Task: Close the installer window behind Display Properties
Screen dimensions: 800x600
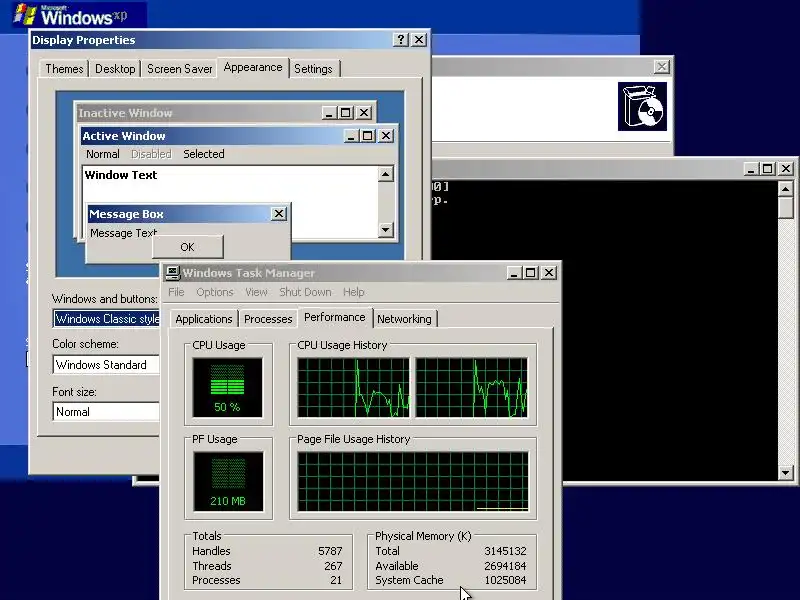Action: pos(662,67)
